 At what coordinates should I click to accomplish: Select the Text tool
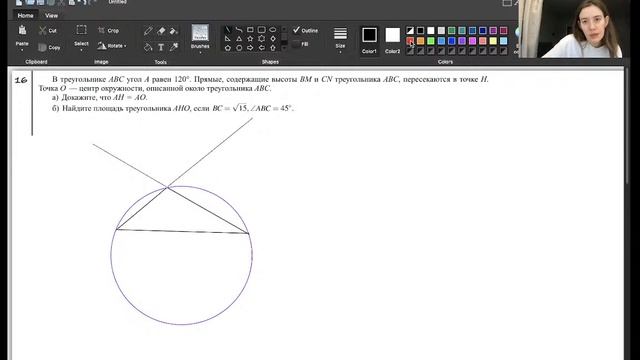(x=161, y=47)
